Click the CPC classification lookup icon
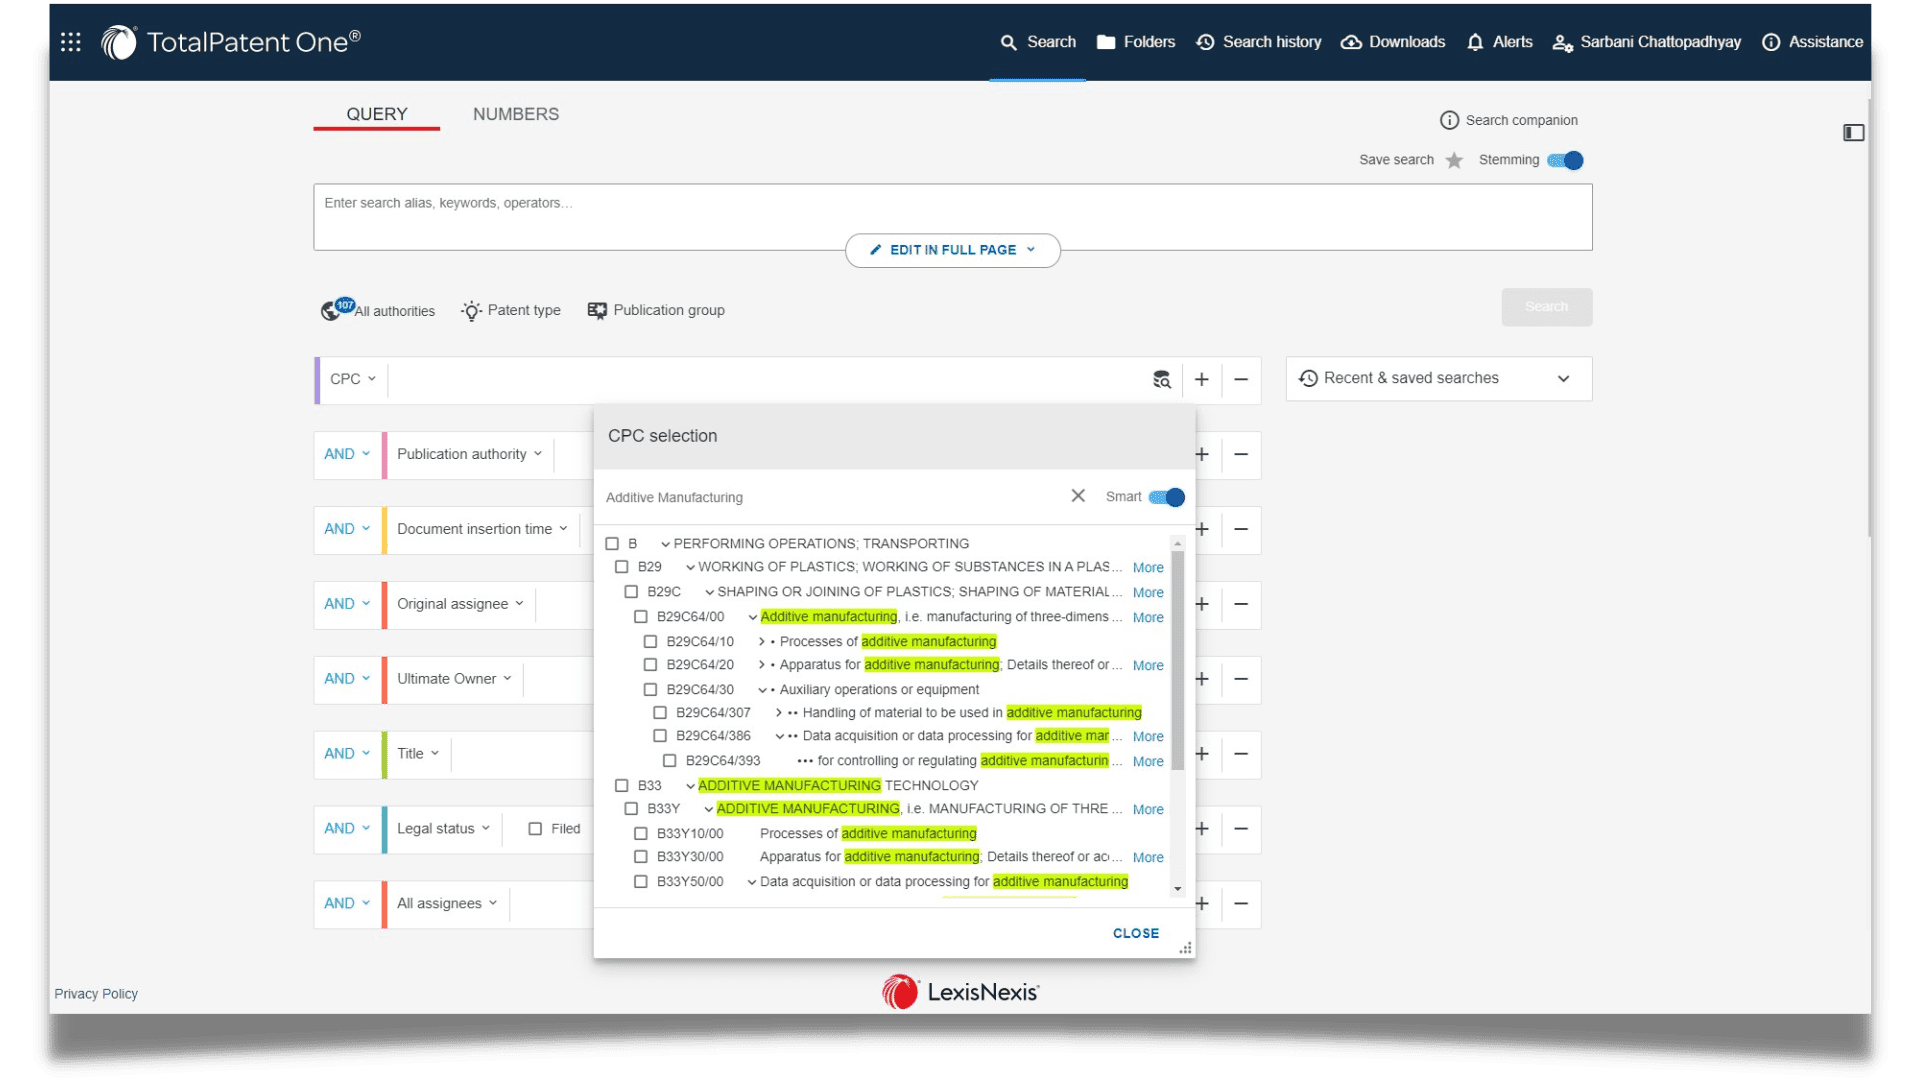This screenshot has width=1920, height=1080. click(x=1161, y=379)
